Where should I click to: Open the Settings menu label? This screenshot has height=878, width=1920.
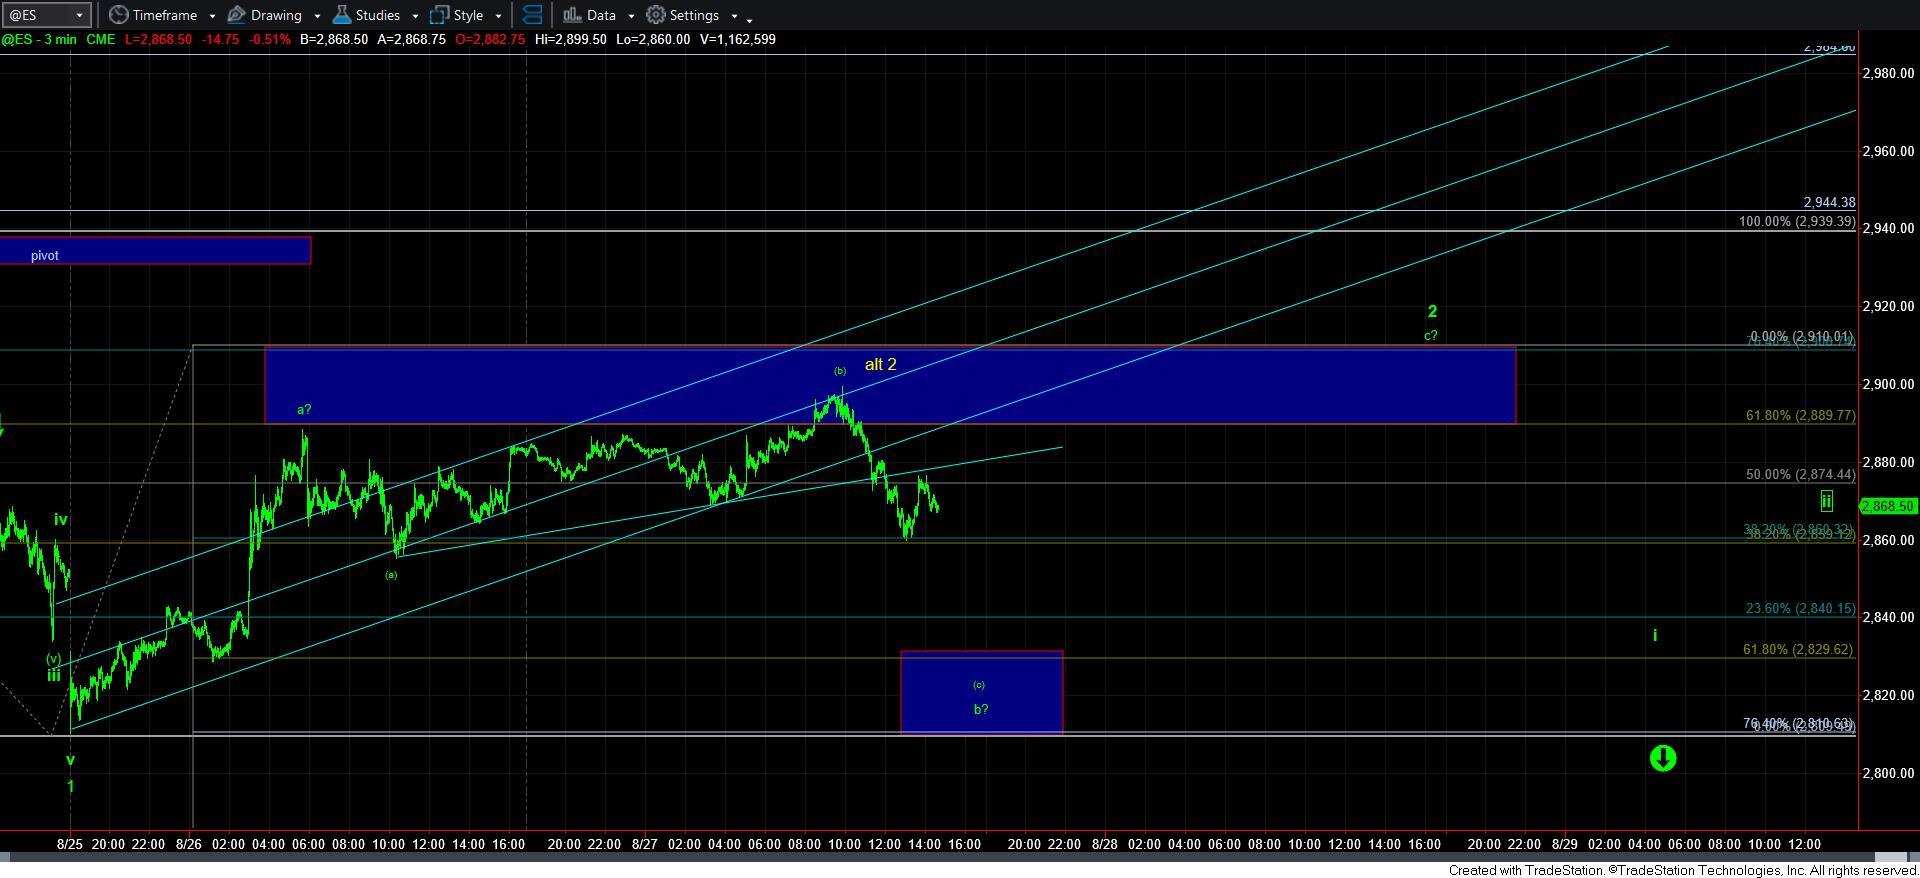(x=694, y=15)
